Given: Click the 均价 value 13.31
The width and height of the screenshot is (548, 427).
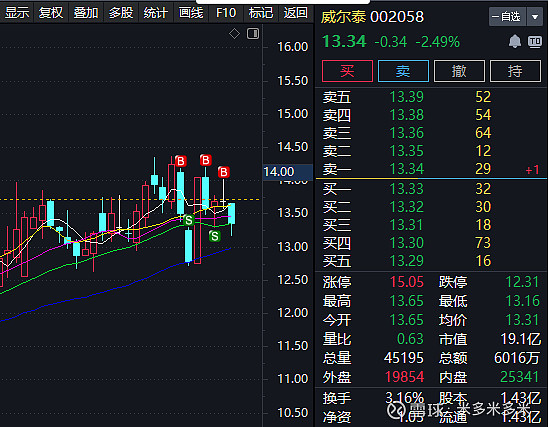Looking at the screenshot, I should (x=522, y=320).
